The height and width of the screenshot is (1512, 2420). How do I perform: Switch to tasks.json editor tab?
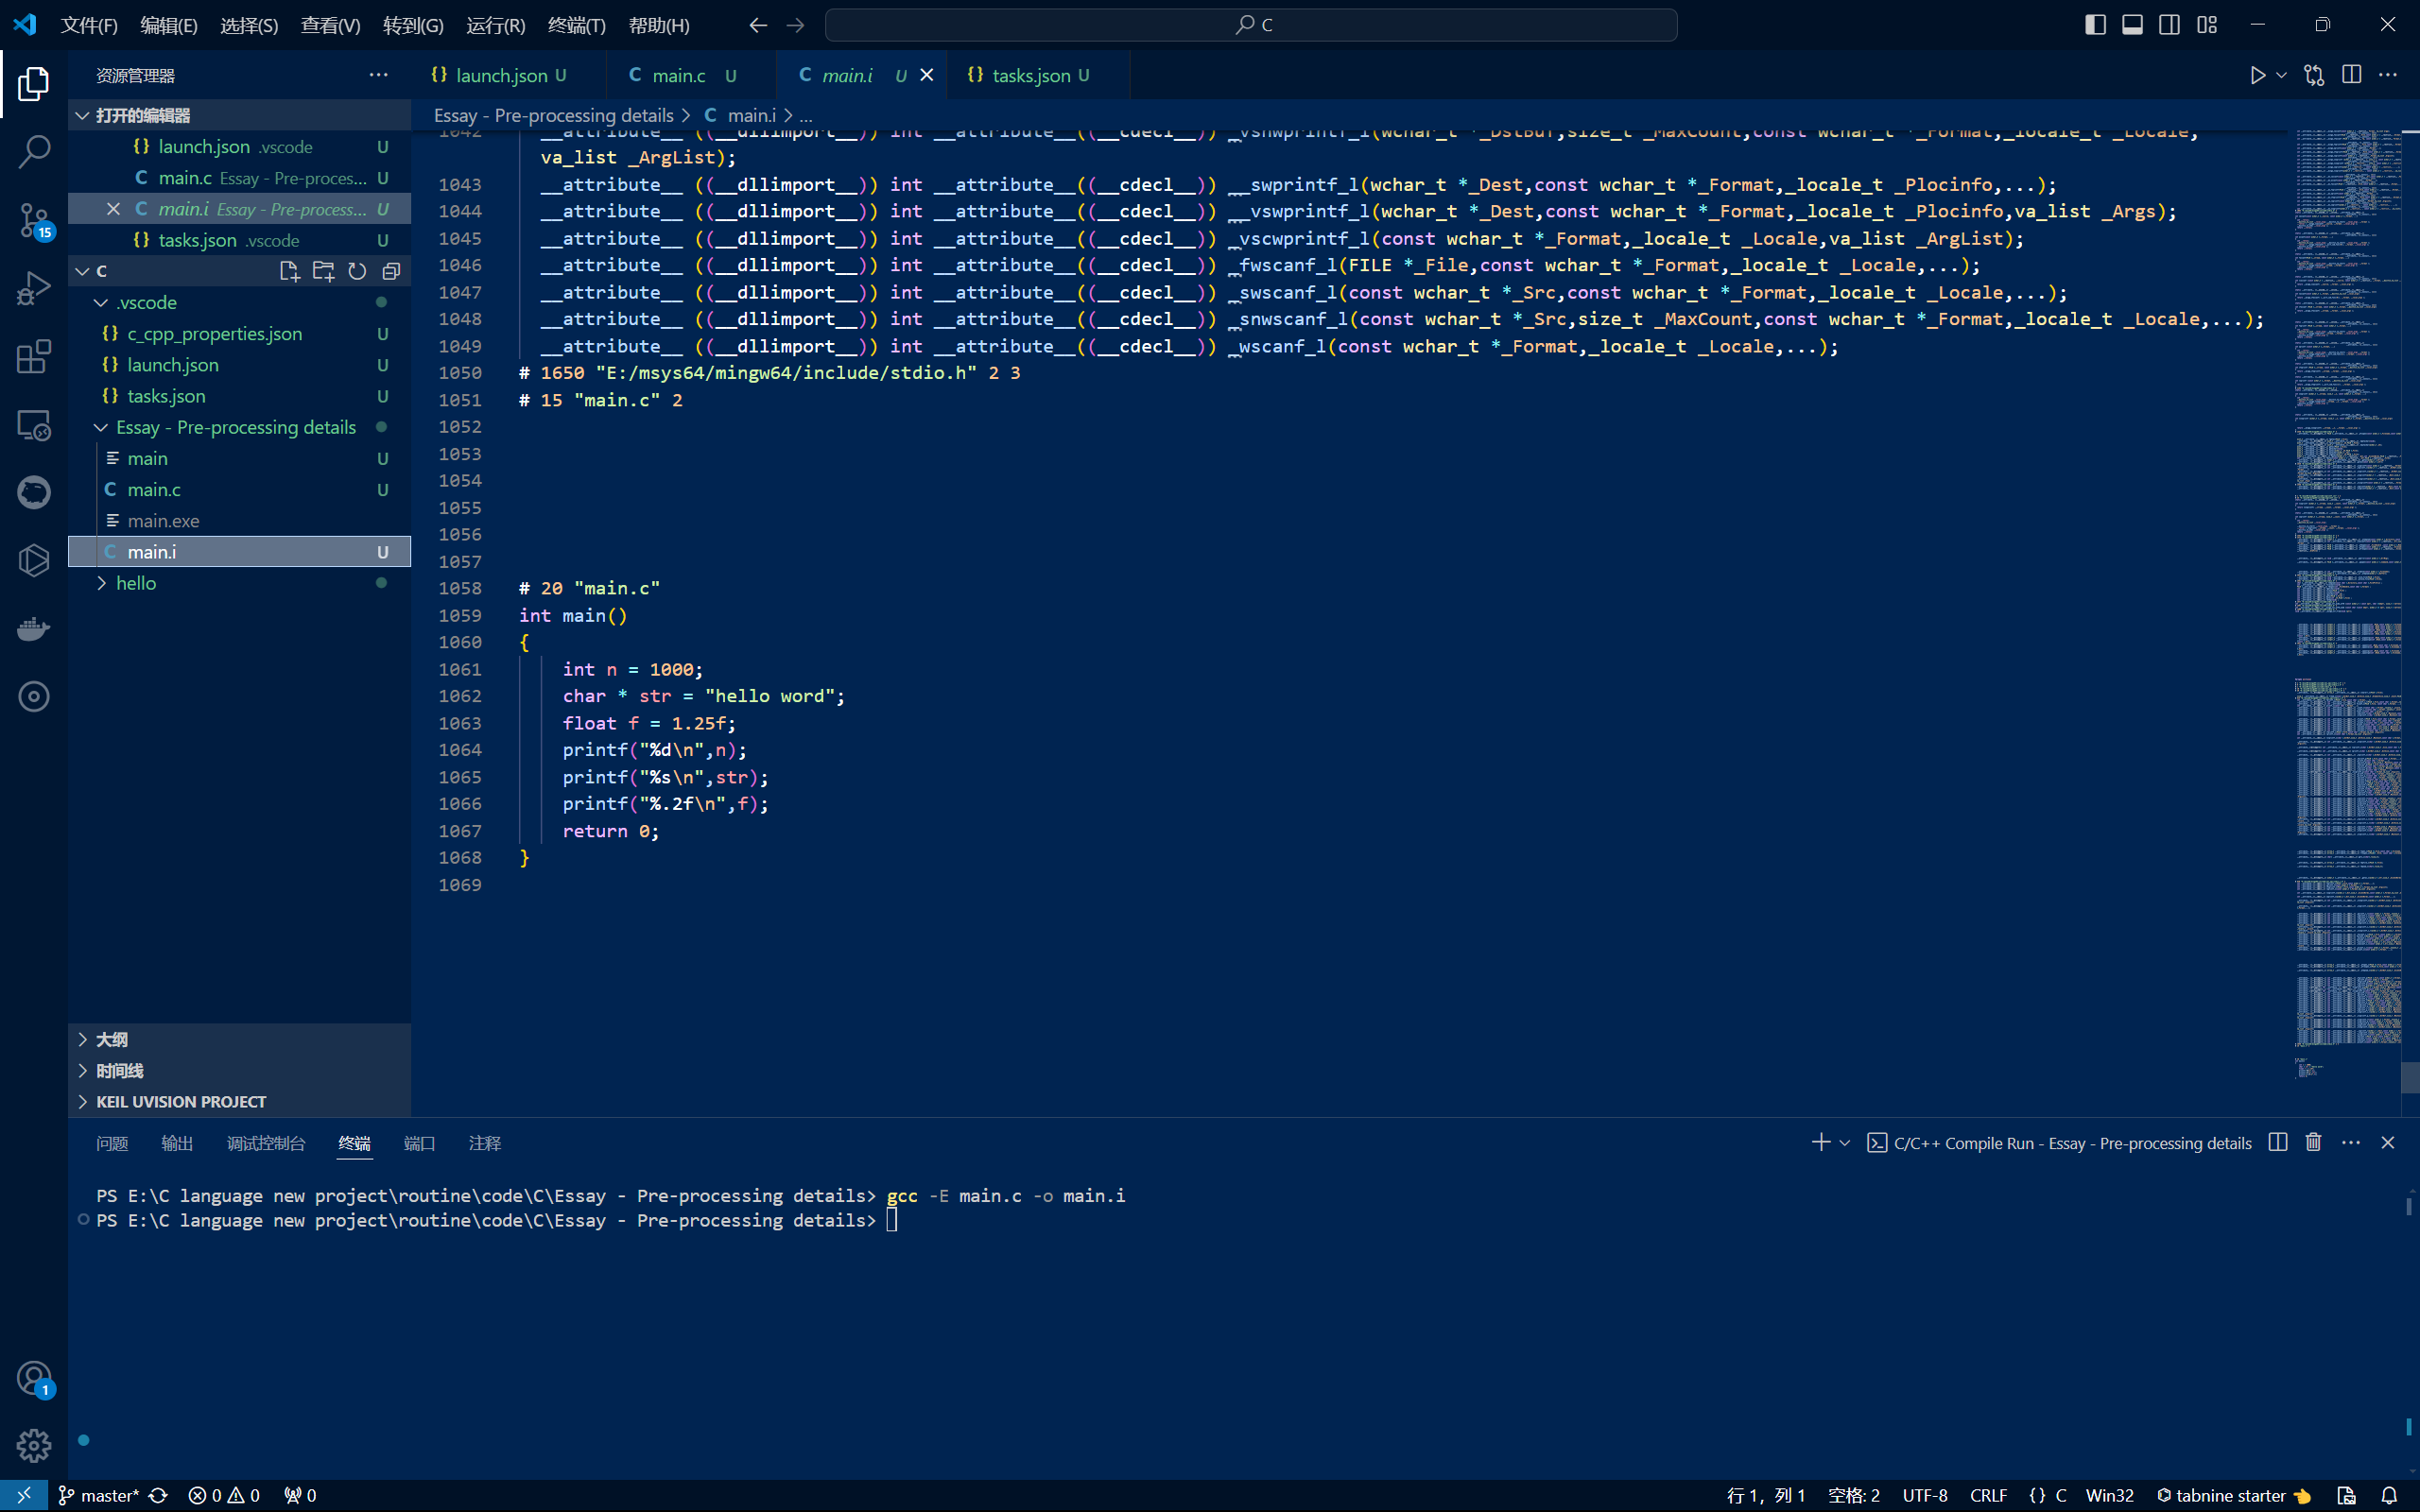1037,75
